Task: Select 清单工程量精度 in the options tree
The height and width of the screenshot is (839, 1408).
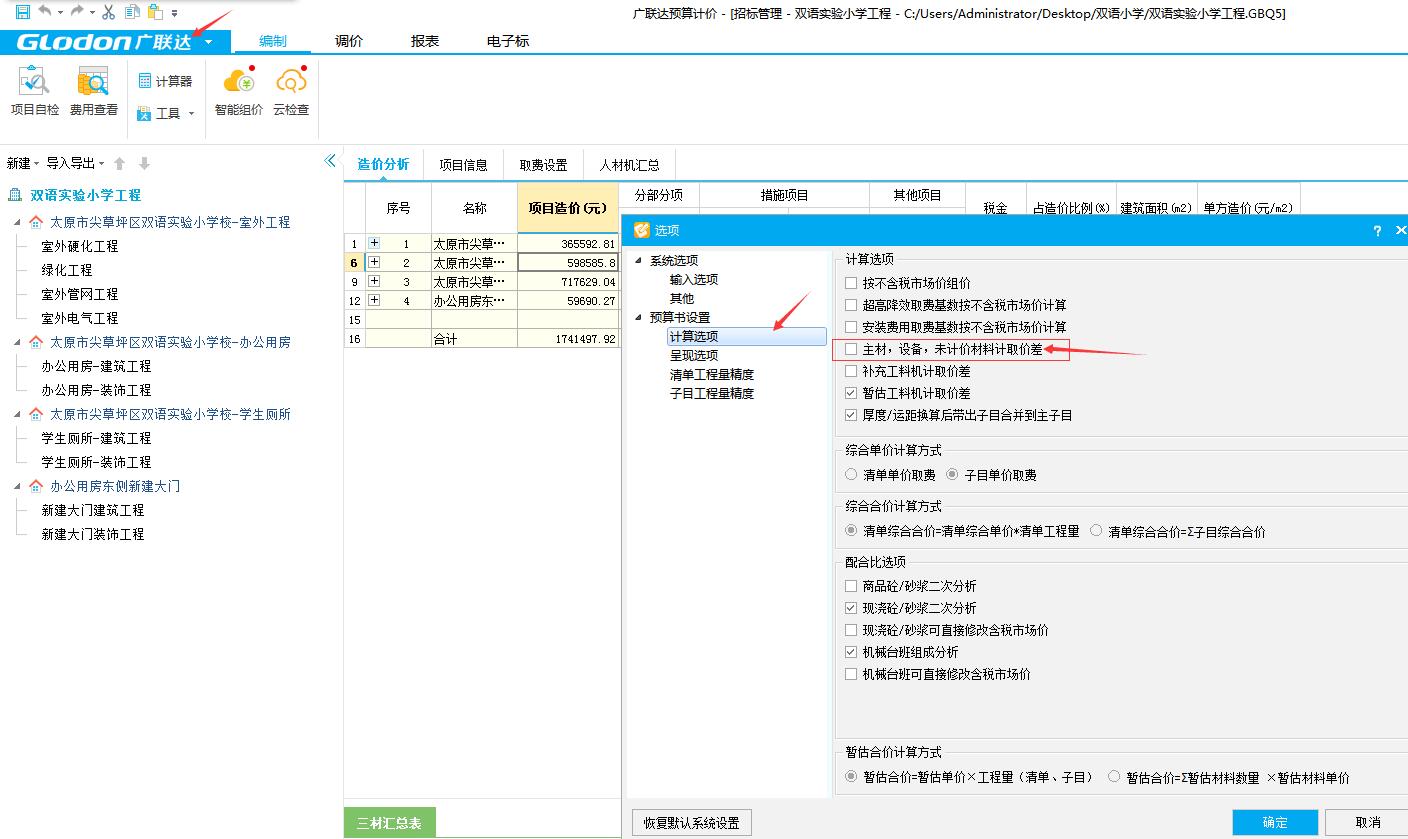Action: pyautogui.click(x=712, y=375)
